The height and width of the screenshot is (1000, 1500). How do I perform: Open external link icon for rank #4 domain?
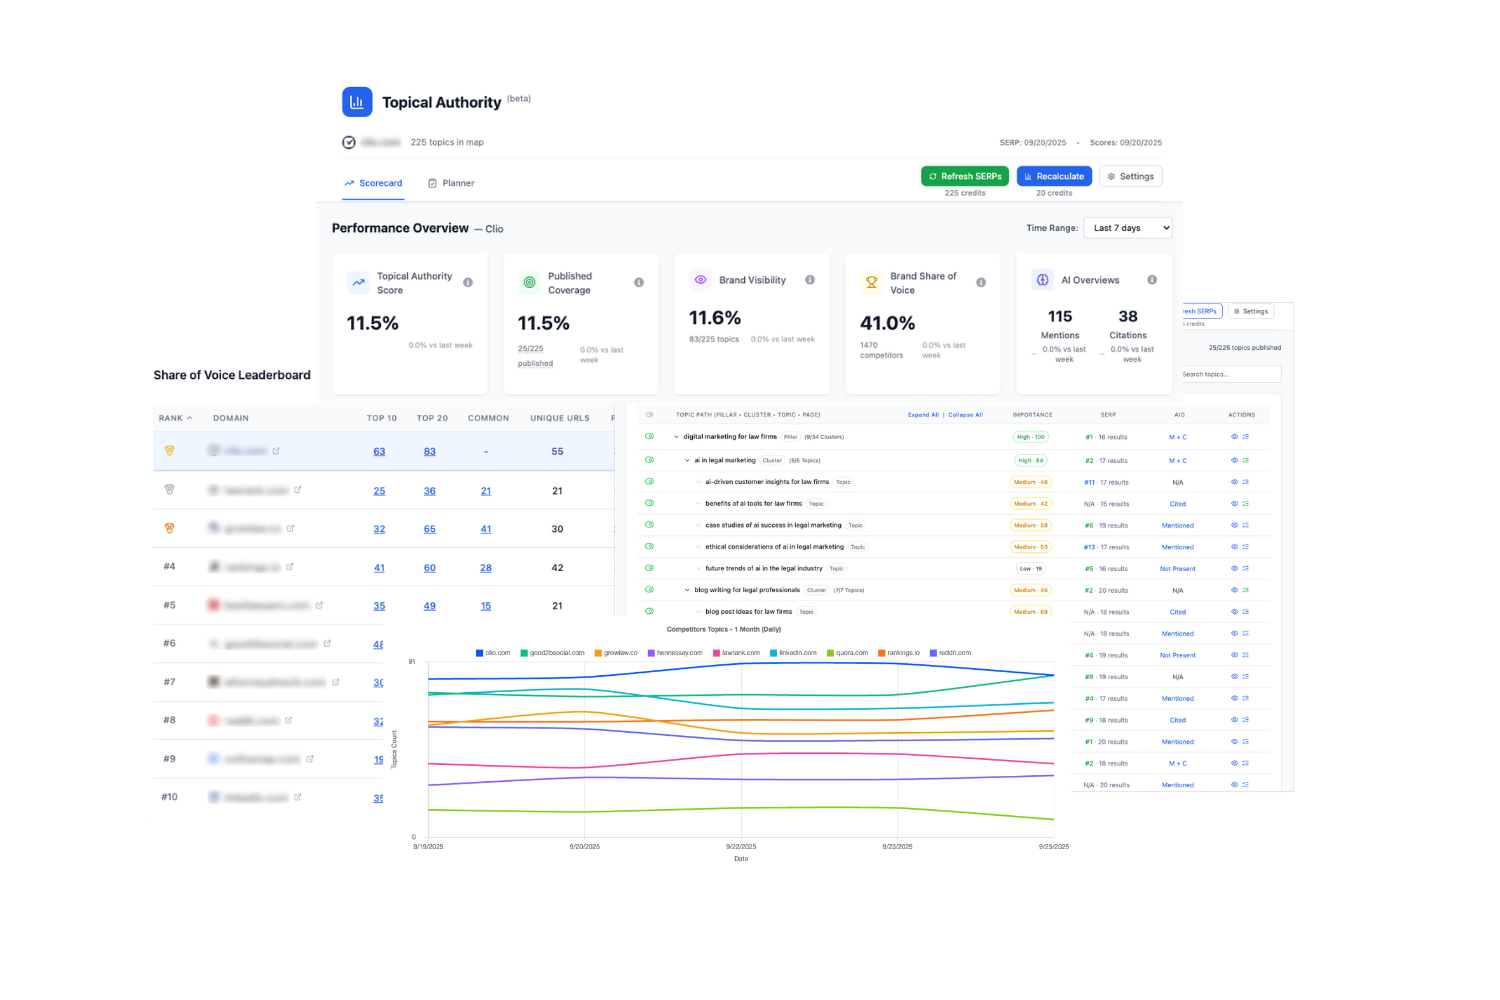pos(290,567)
